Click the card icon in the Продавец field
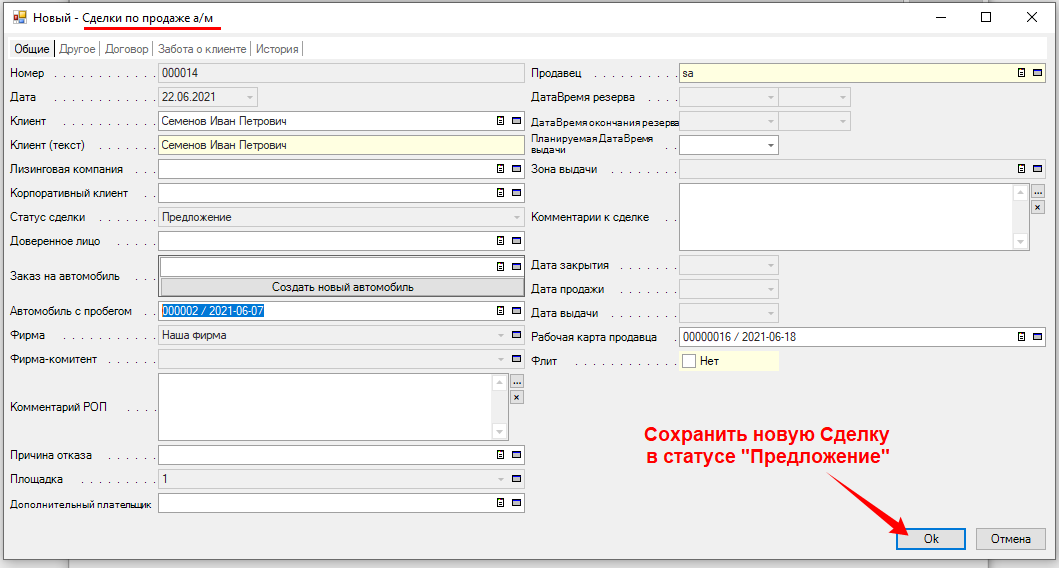This screenshot has height=568, width=1059. point(1037,73)
